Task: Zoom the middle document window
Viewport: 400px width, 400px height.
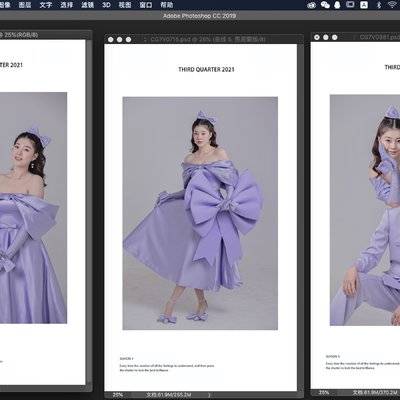Action: (x=129, y=39)
